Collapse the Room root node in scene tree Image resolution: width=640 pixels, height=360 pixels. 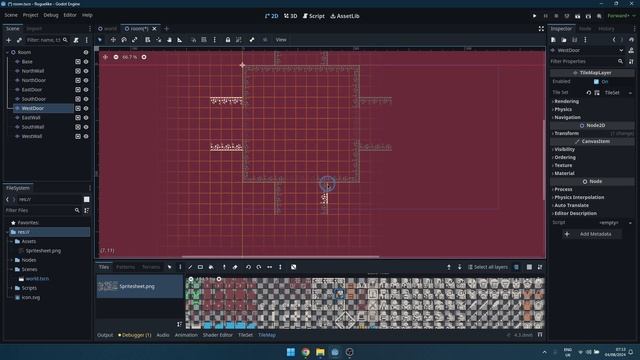pyautogui.click(x=7, y=52)
